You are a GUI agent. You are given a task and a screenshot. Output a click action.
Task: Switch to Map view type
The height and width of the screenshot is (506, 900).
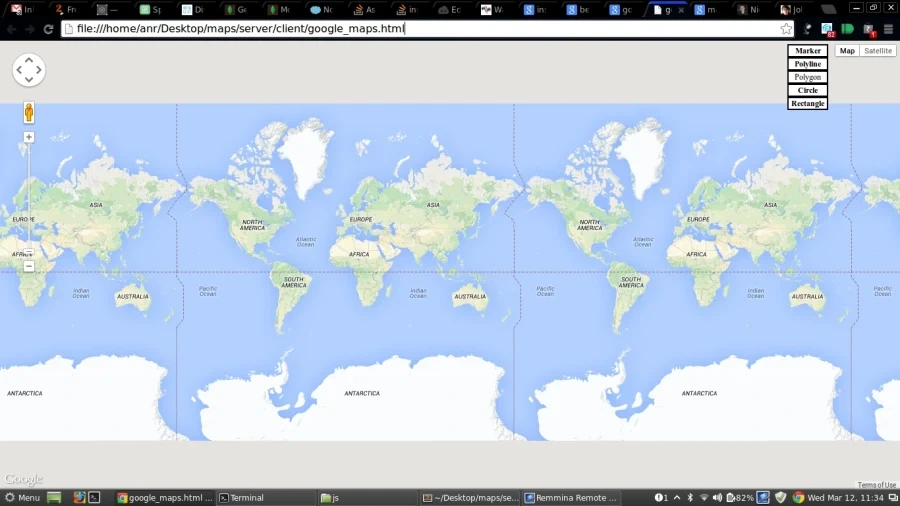point(847,50)
